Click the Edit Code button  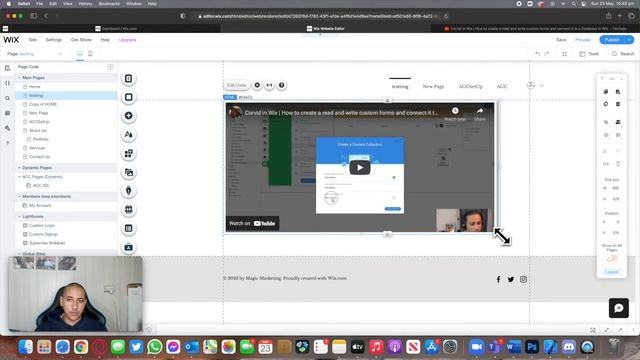(236, 85)
